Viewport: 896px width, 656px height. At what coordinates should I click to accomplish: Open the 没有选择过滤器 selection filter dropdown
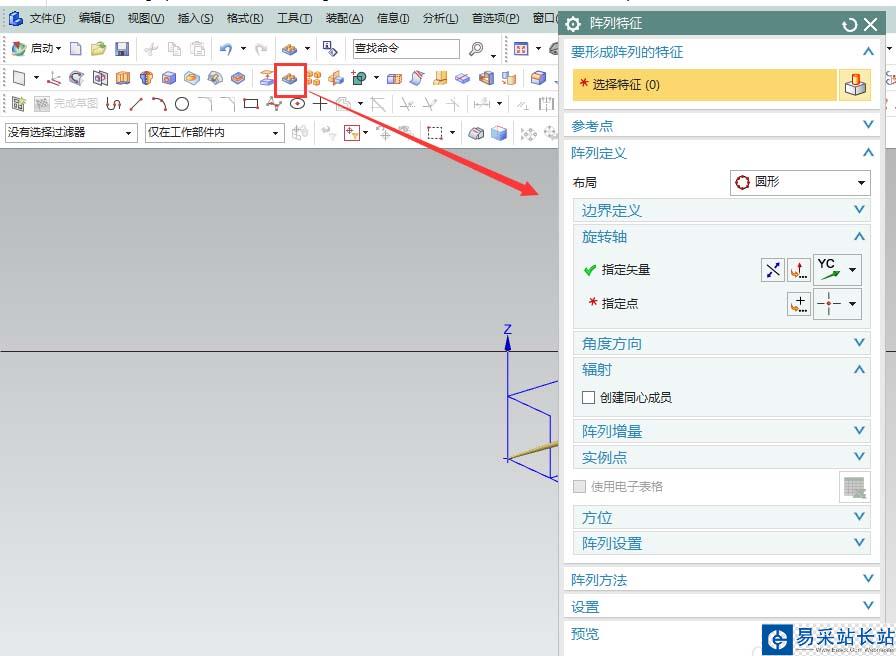71,133
